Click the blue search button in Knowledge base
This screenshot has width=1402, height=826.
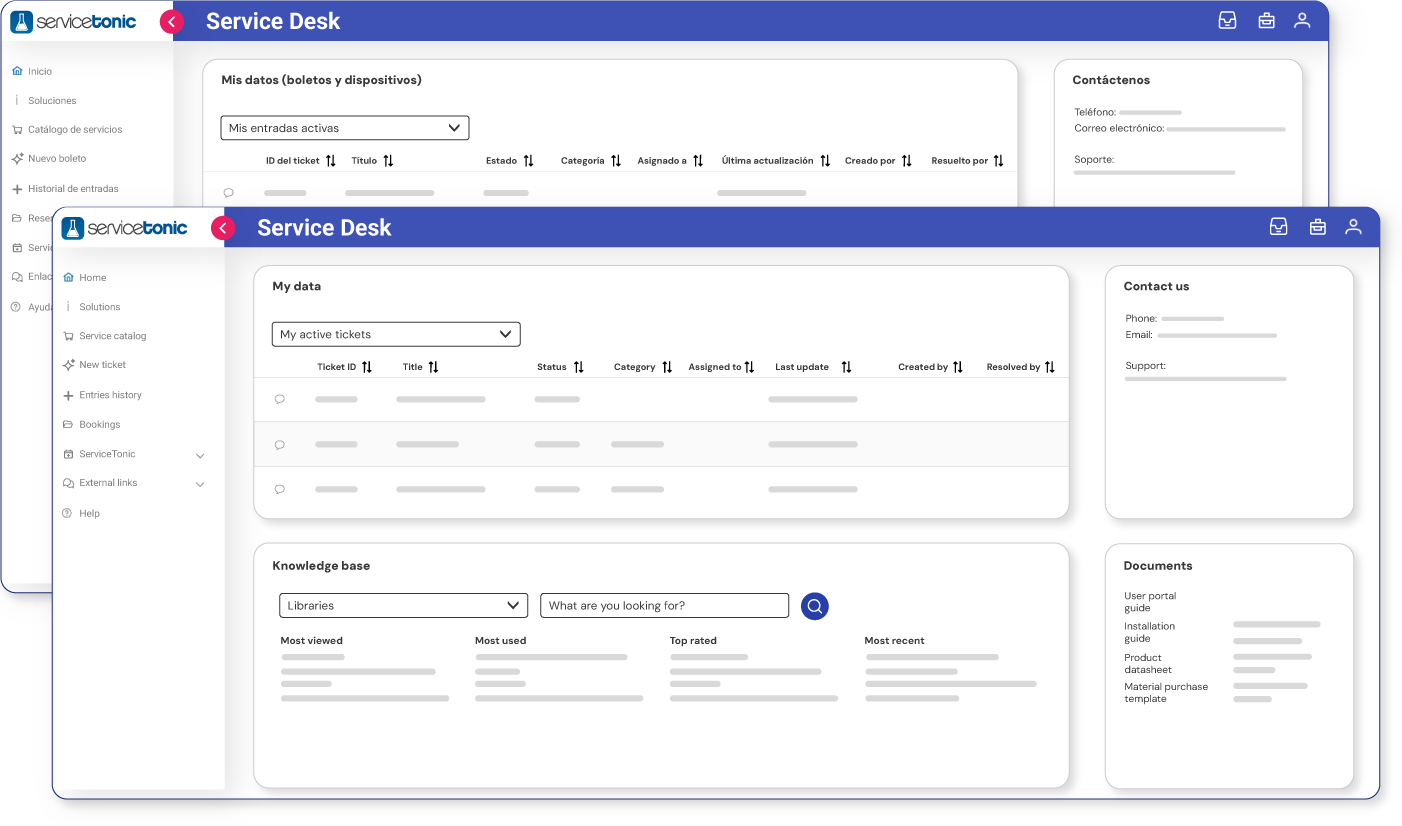[815, 606]
